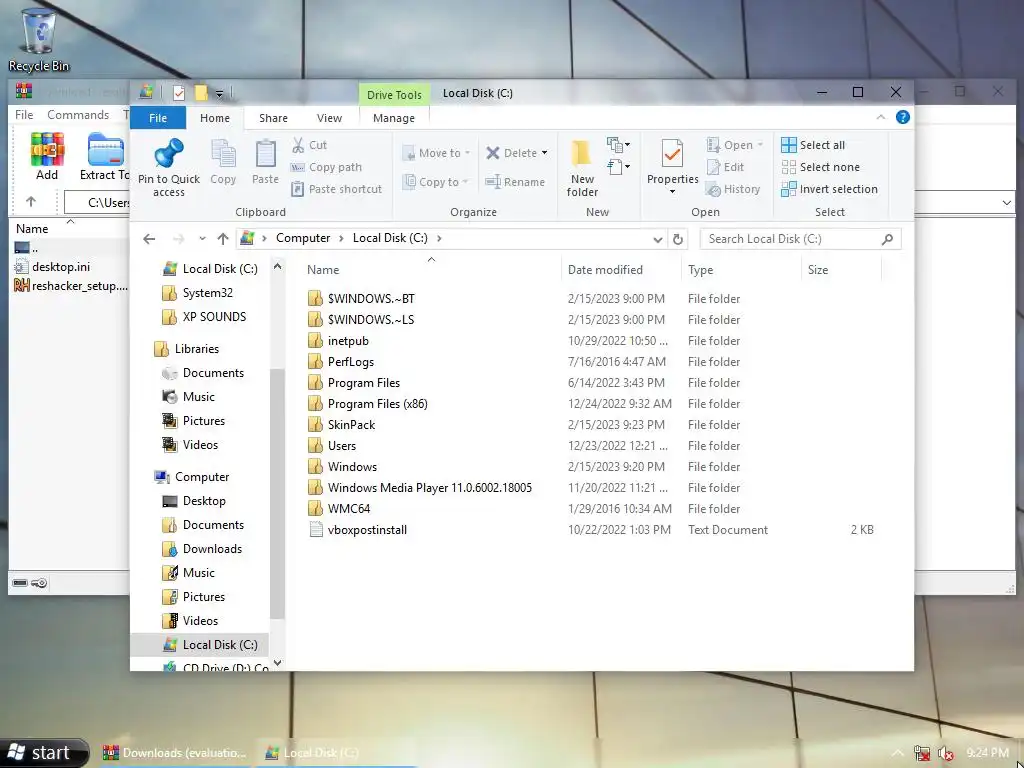Click the Cut scissors button
Viewport: 1024px width, 768px height.
click(x=310, y=145)
